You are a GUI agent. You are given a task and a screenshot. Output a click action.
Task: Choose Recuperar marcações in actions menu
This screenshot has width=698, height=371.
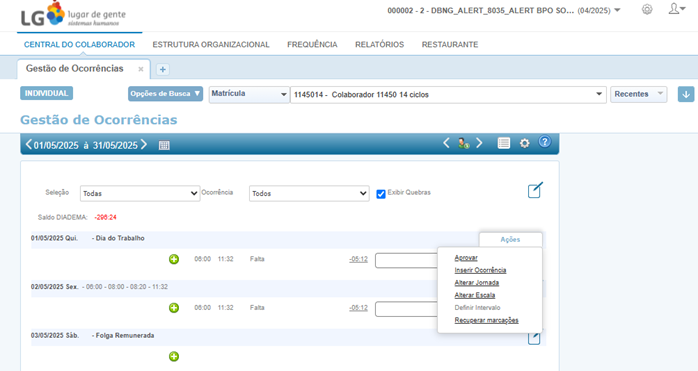point(487,320)
